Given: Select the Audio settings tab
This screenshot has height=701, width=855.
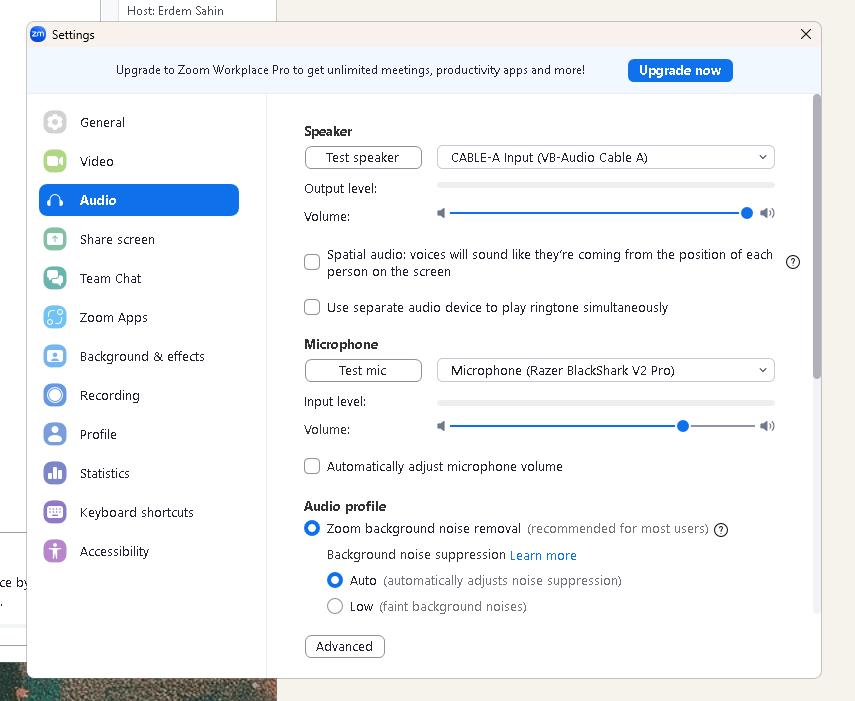Looking at the screenshot, I should 139,200.
